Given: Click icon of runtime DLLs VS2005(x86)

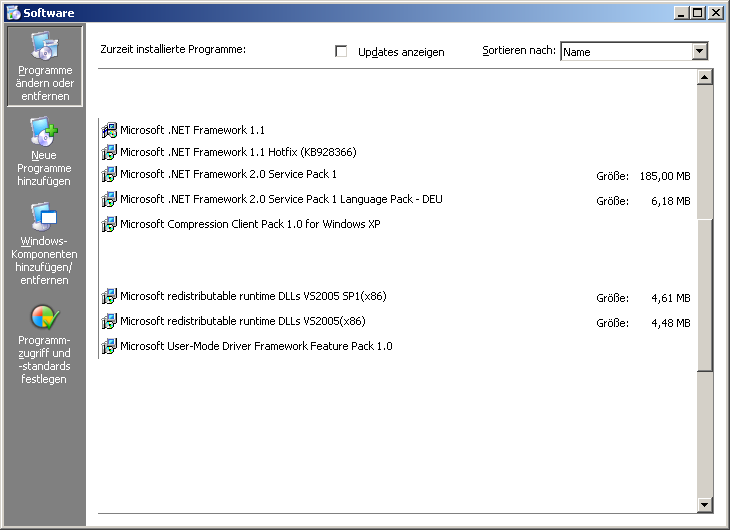Looking at the screenshot, I should coord(109,321).
